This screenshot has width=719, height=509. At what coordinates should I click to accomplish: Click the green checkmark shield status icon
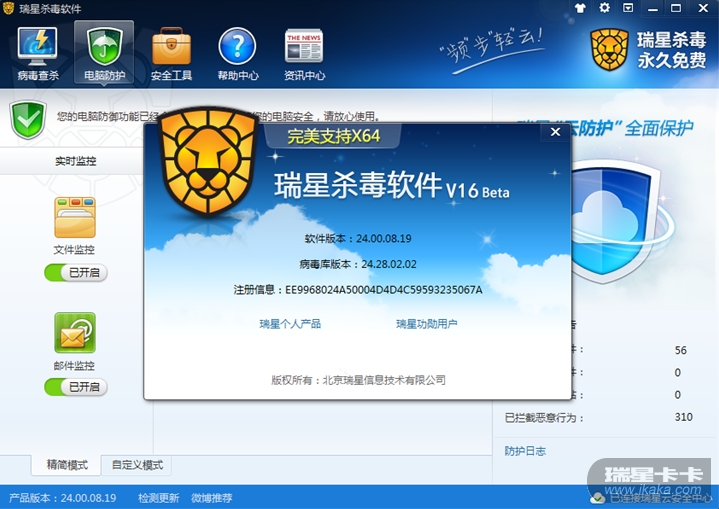coord(28,119)
